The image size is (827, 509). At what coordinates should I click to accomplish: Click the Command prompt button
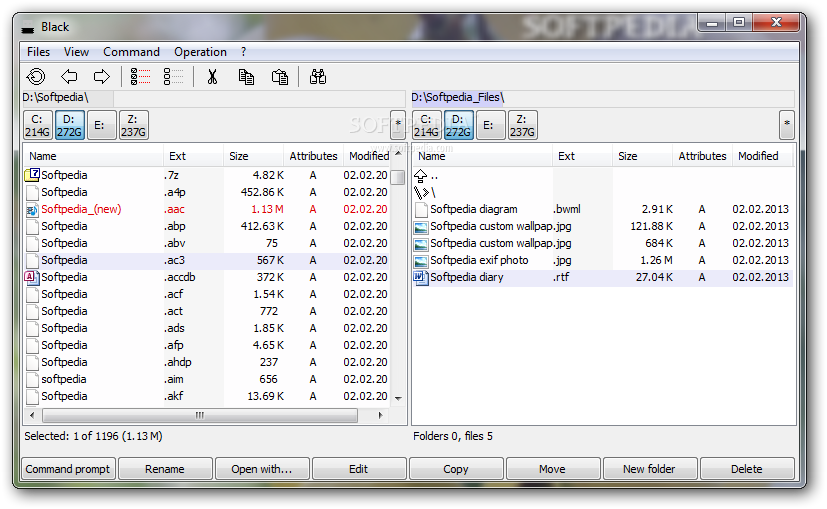click(x=68, y=469)
